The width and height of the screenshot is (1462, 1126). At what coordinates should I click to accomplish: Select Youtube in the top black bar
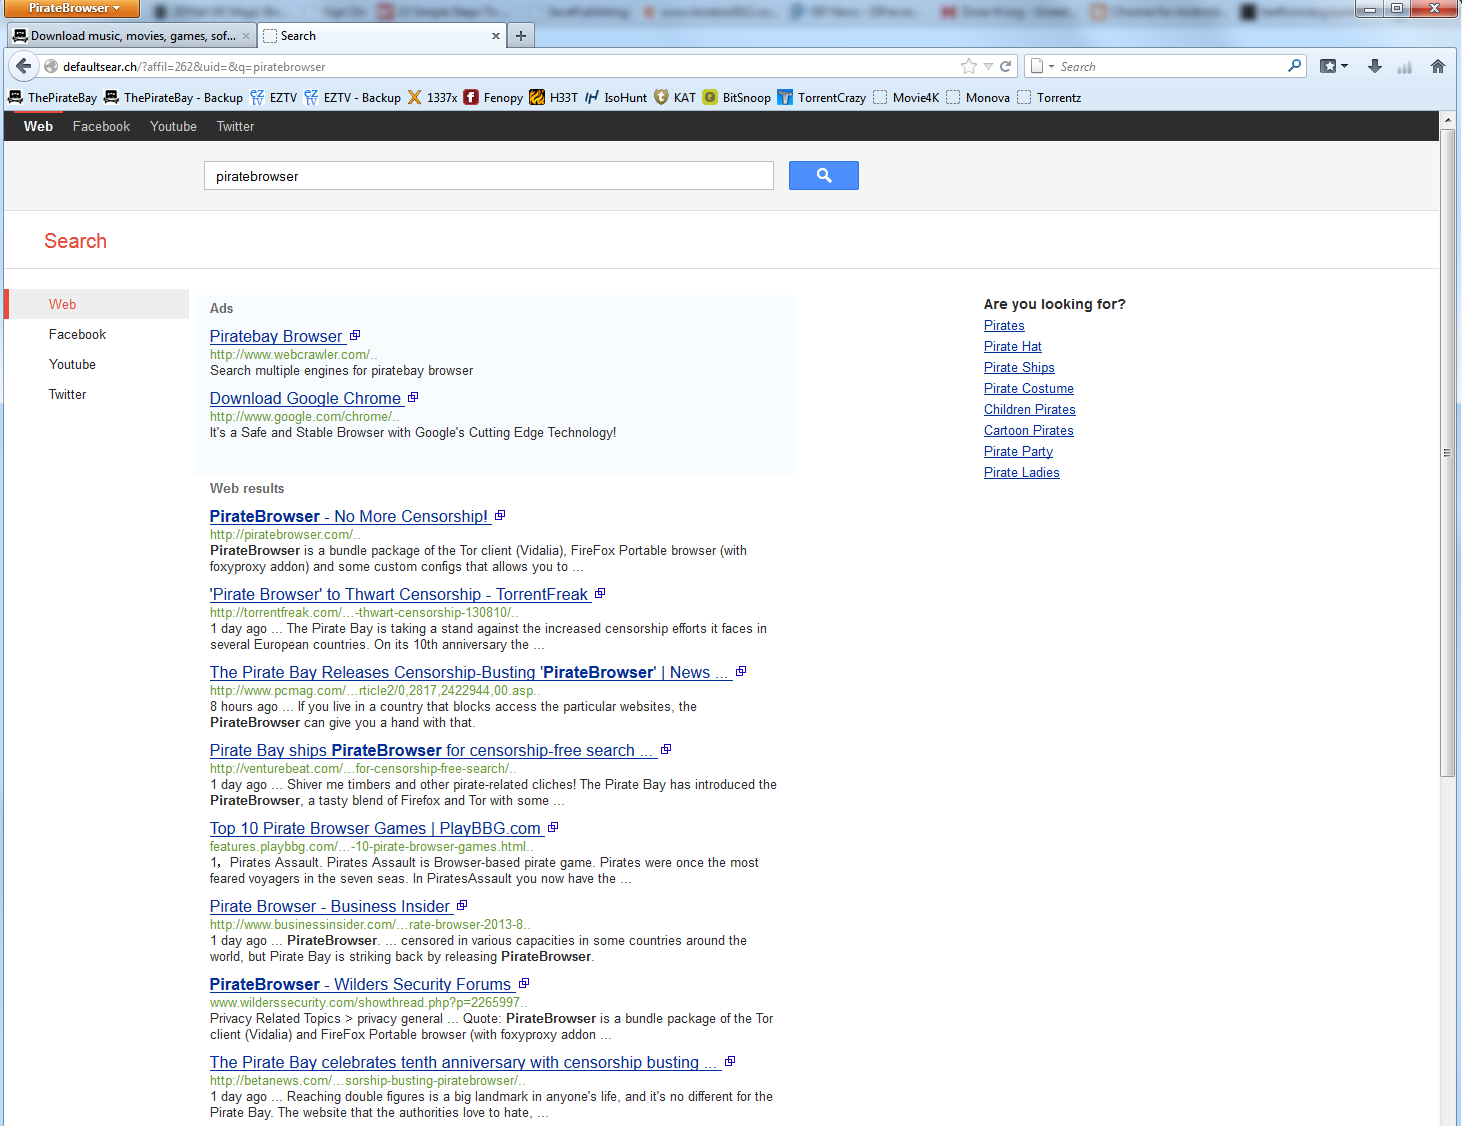tap(173, 127)
